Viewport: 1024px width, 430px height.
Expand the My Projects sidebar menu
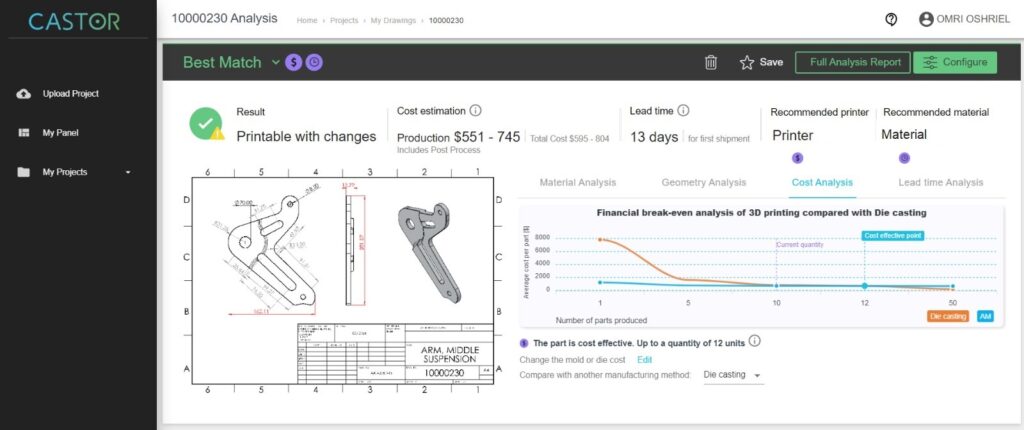tap(127, 172)
